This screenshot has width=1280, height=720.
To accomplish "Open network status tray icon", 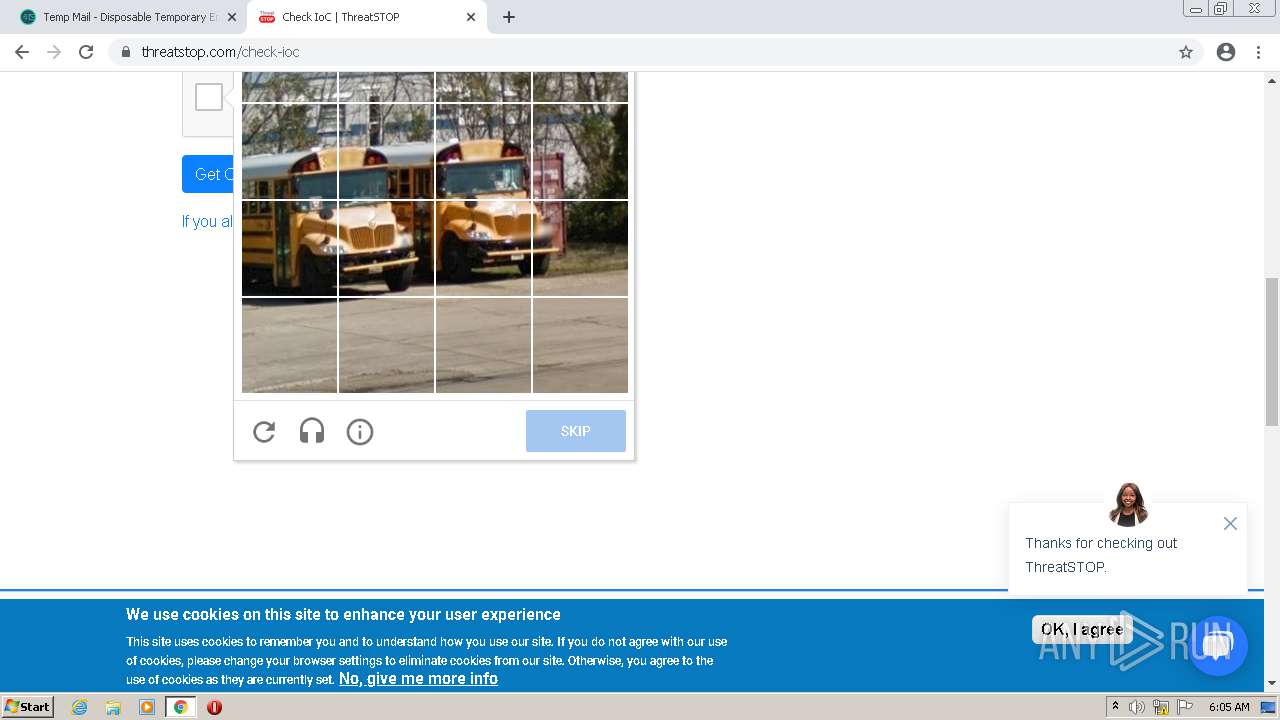I will 1161,707.
